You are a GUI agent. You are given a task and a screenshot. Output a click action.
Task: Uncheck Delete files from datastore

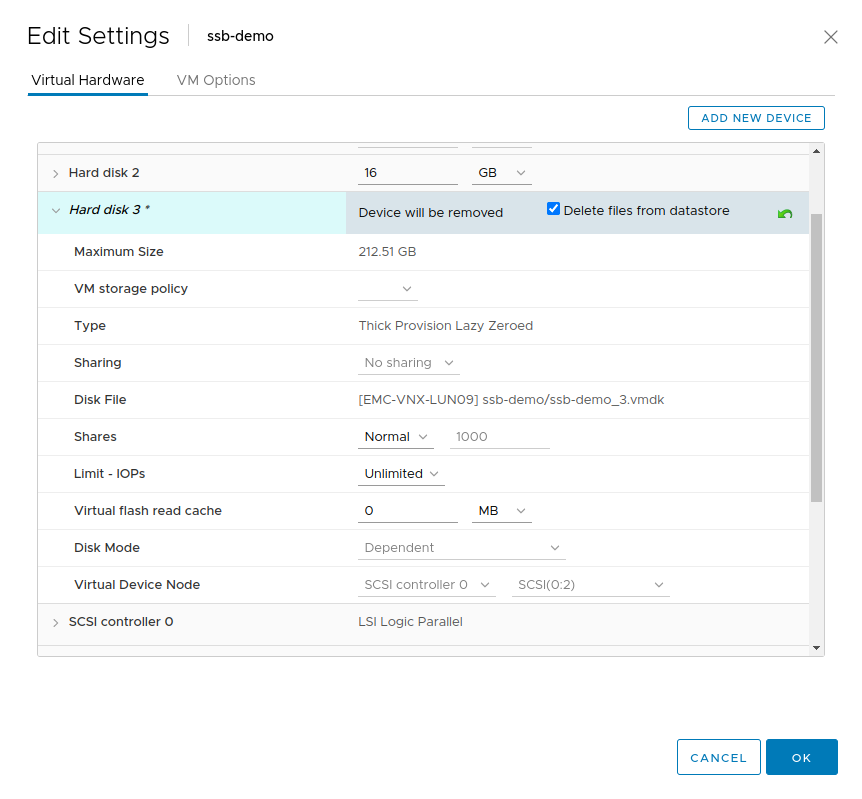pyautogui.click(x=553, y=210)
